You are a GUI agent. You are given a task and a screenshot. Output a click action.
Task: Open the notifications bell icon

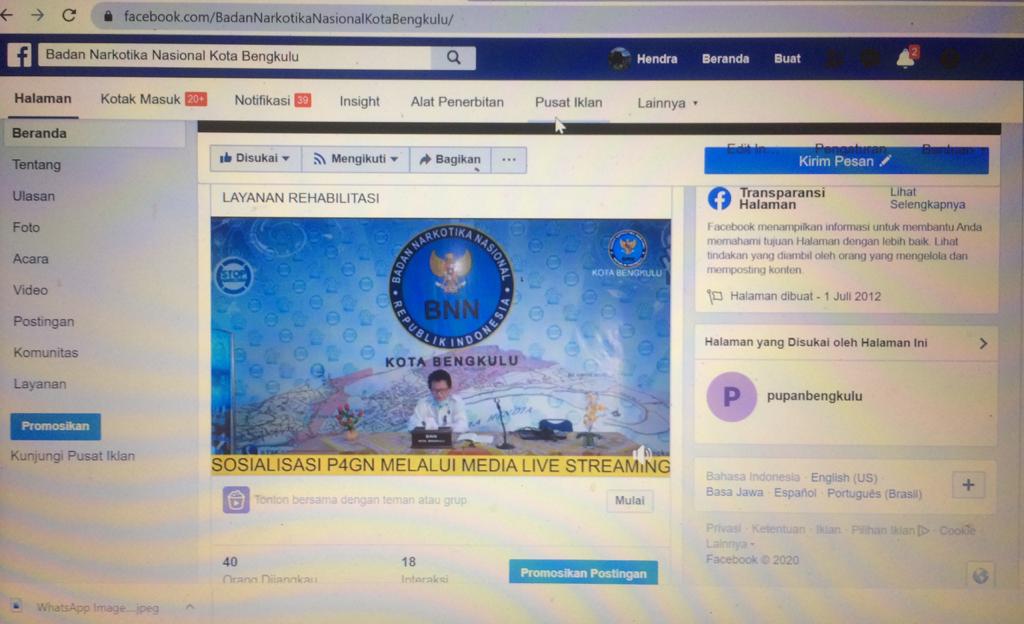click(906, 58)
